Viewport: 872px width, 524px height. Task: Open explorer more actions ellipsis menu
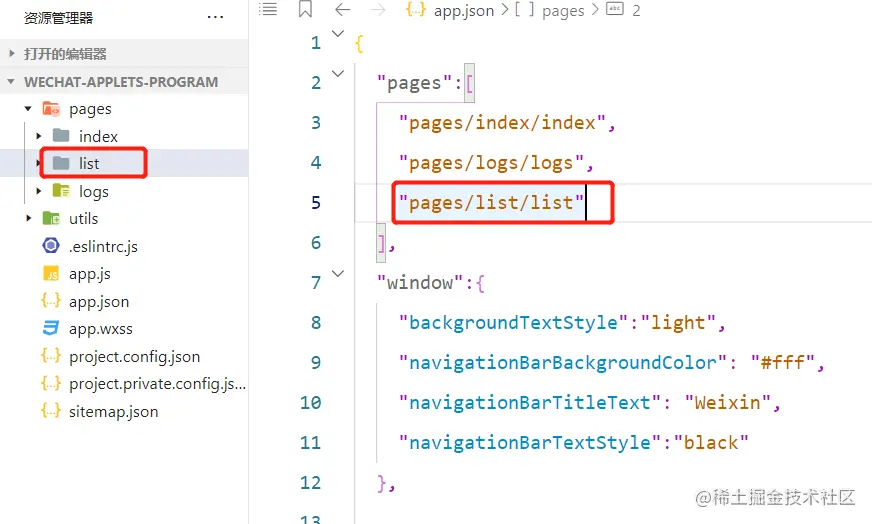(x=215, y=17)
